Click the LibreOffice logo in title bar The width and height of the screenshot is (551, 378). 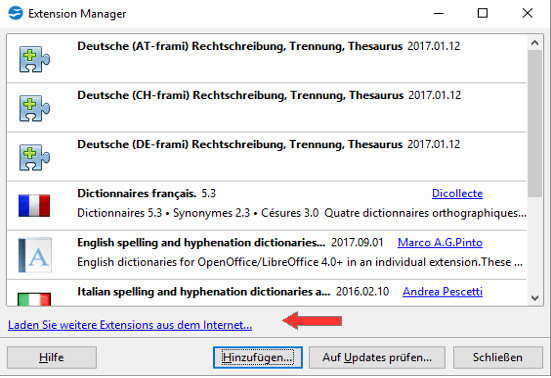pyautogui.click(x=15, y=13)
